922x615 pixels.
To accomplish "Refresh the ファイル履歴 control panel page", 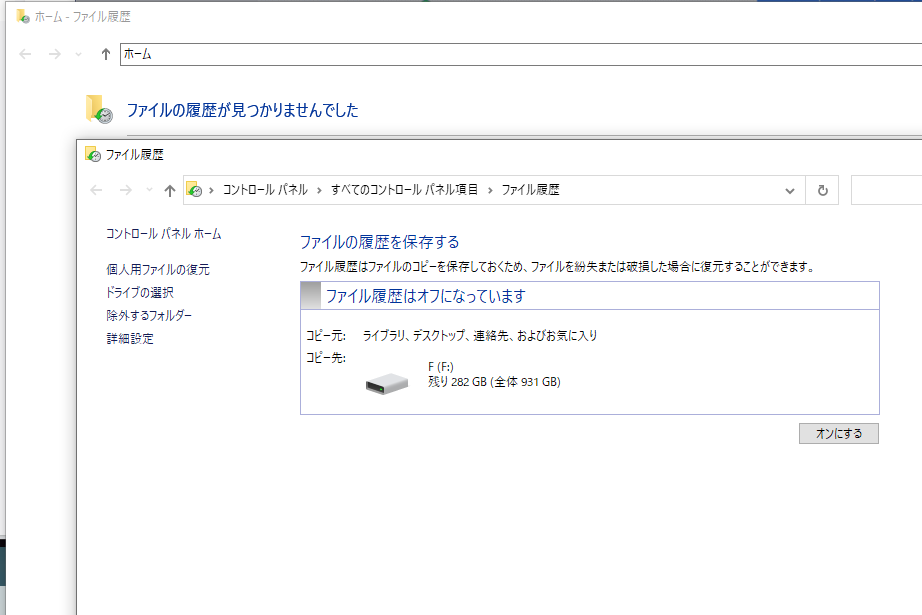I will click(822, 190).
